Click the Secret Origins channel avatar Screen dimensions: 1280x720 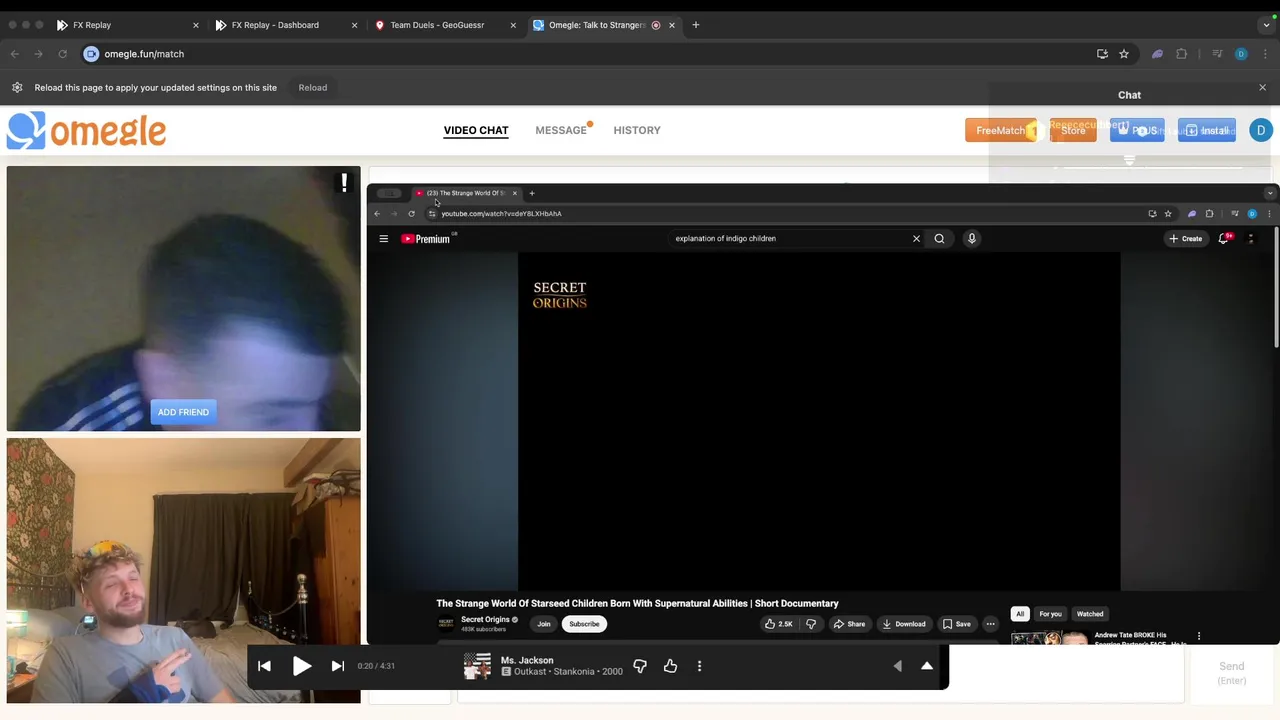[446, 624]
